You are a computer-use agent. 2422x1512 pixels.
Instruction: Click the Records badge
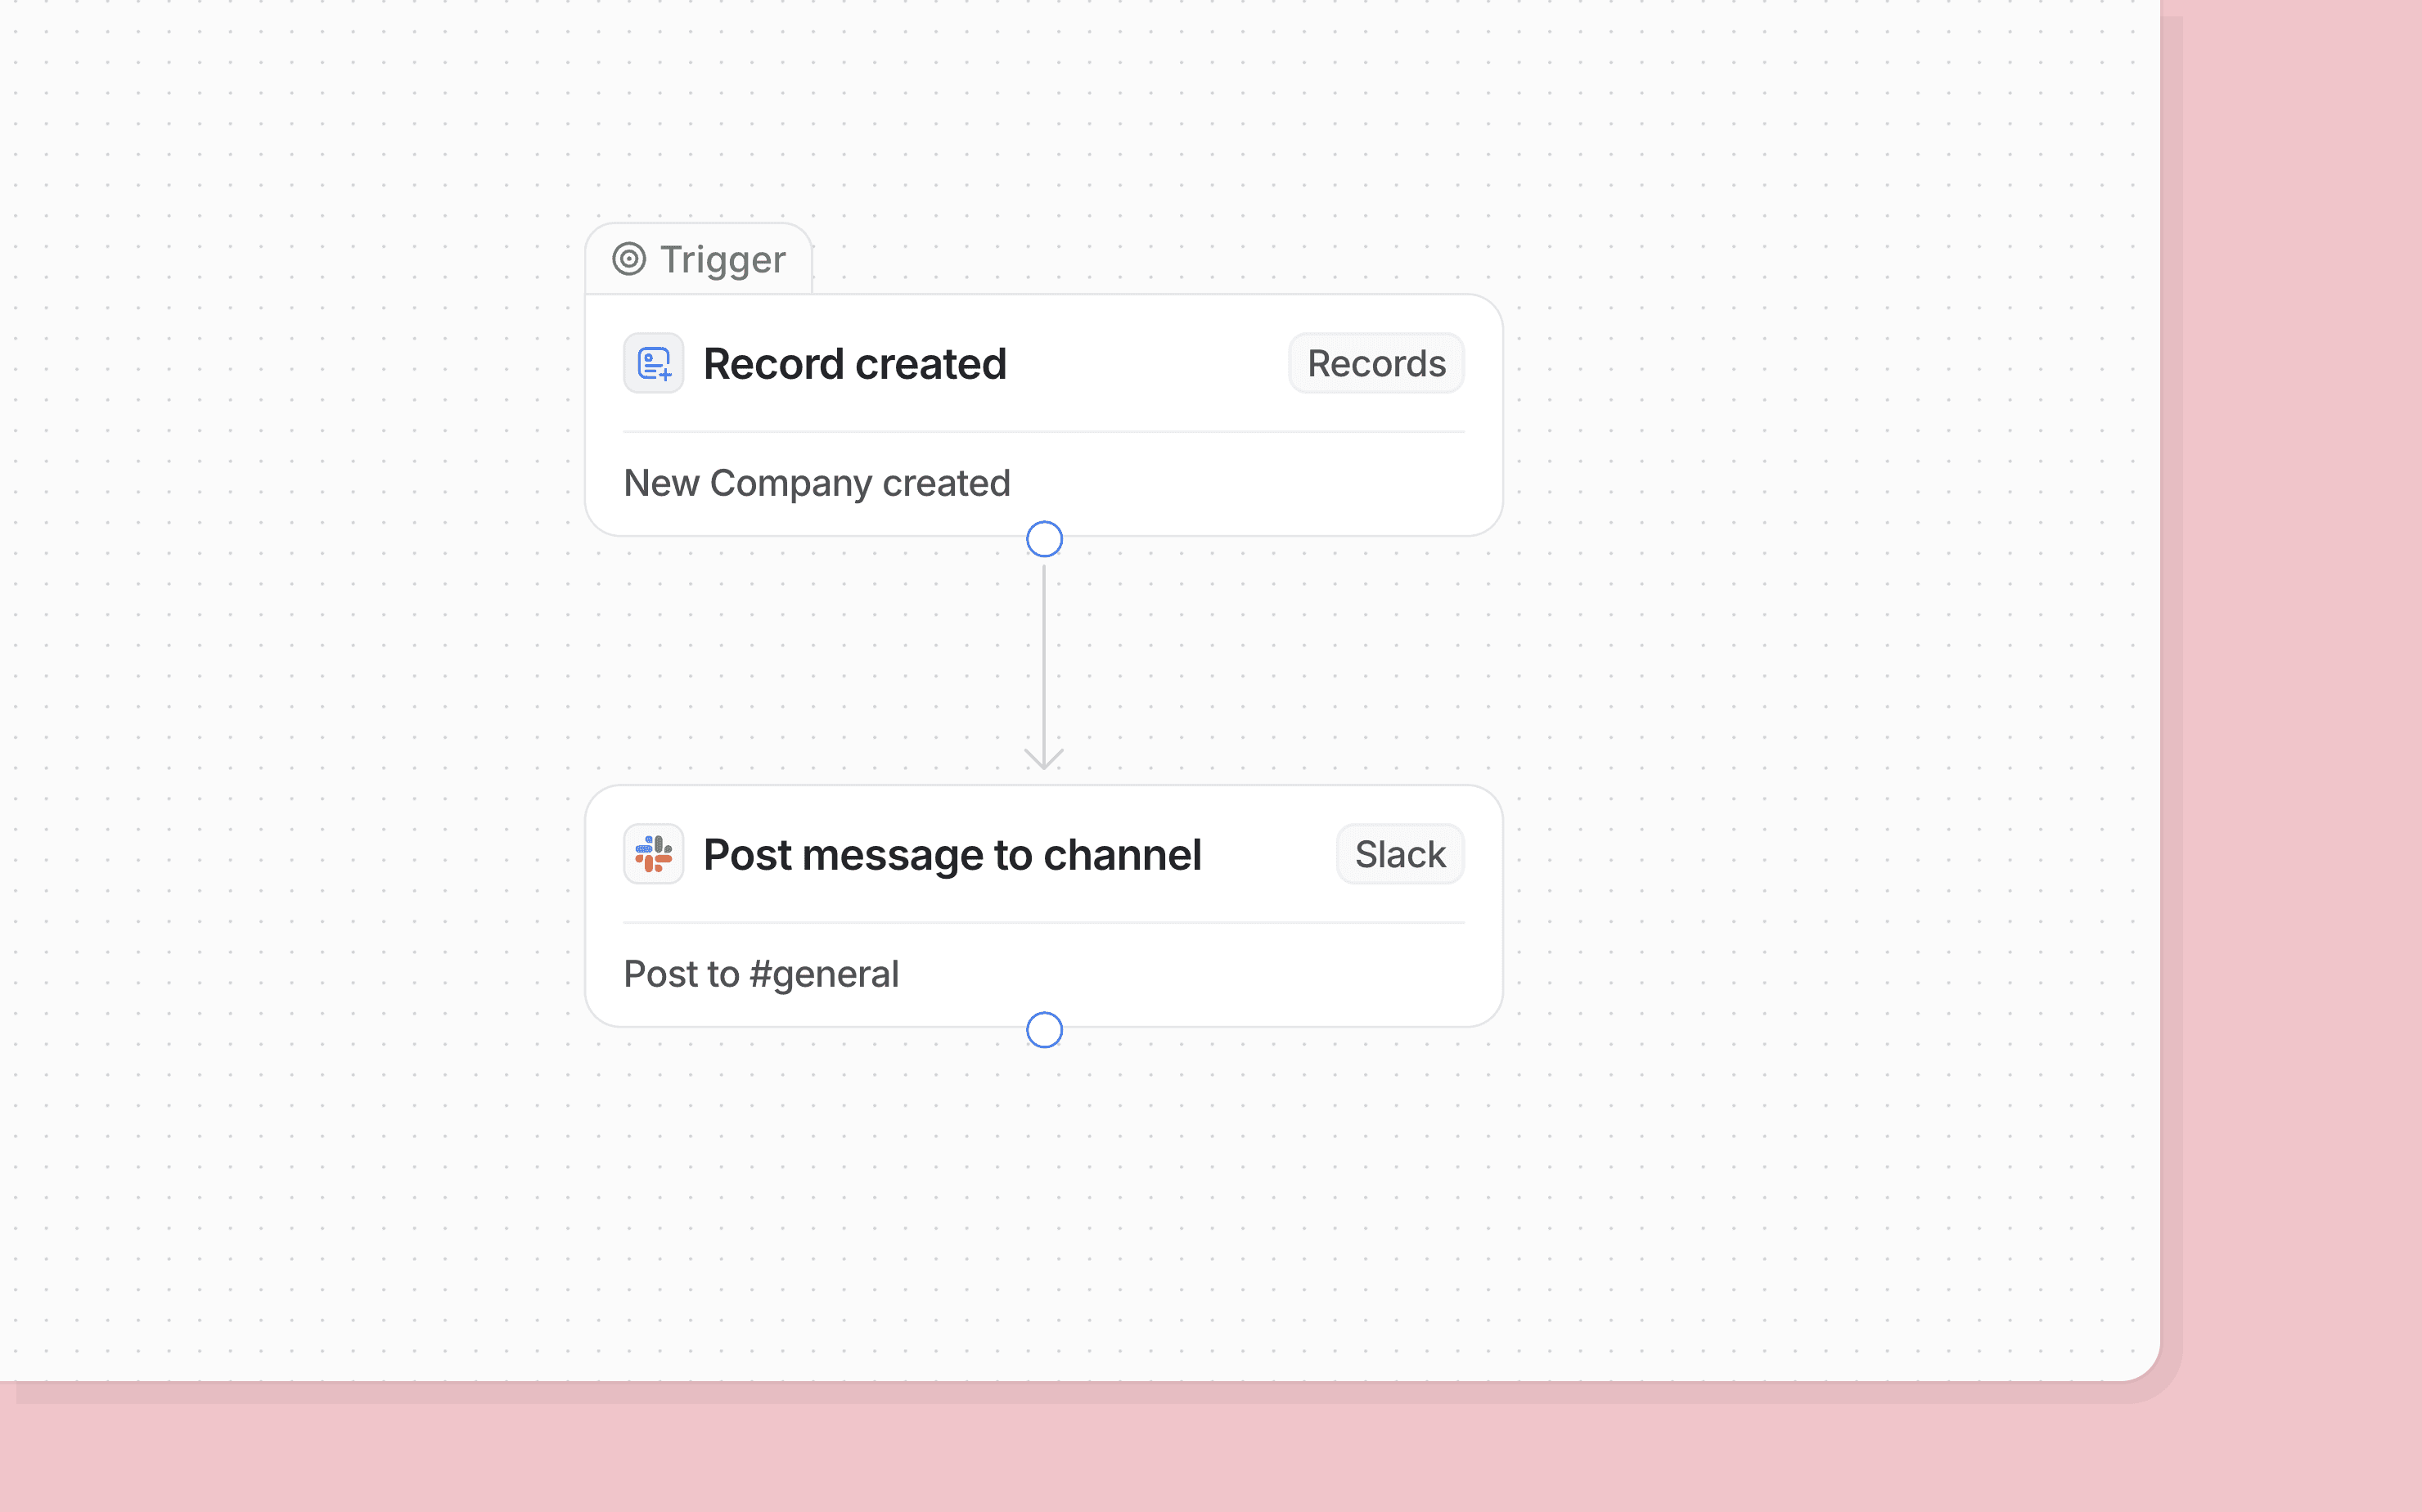[x=1376, y=363]
